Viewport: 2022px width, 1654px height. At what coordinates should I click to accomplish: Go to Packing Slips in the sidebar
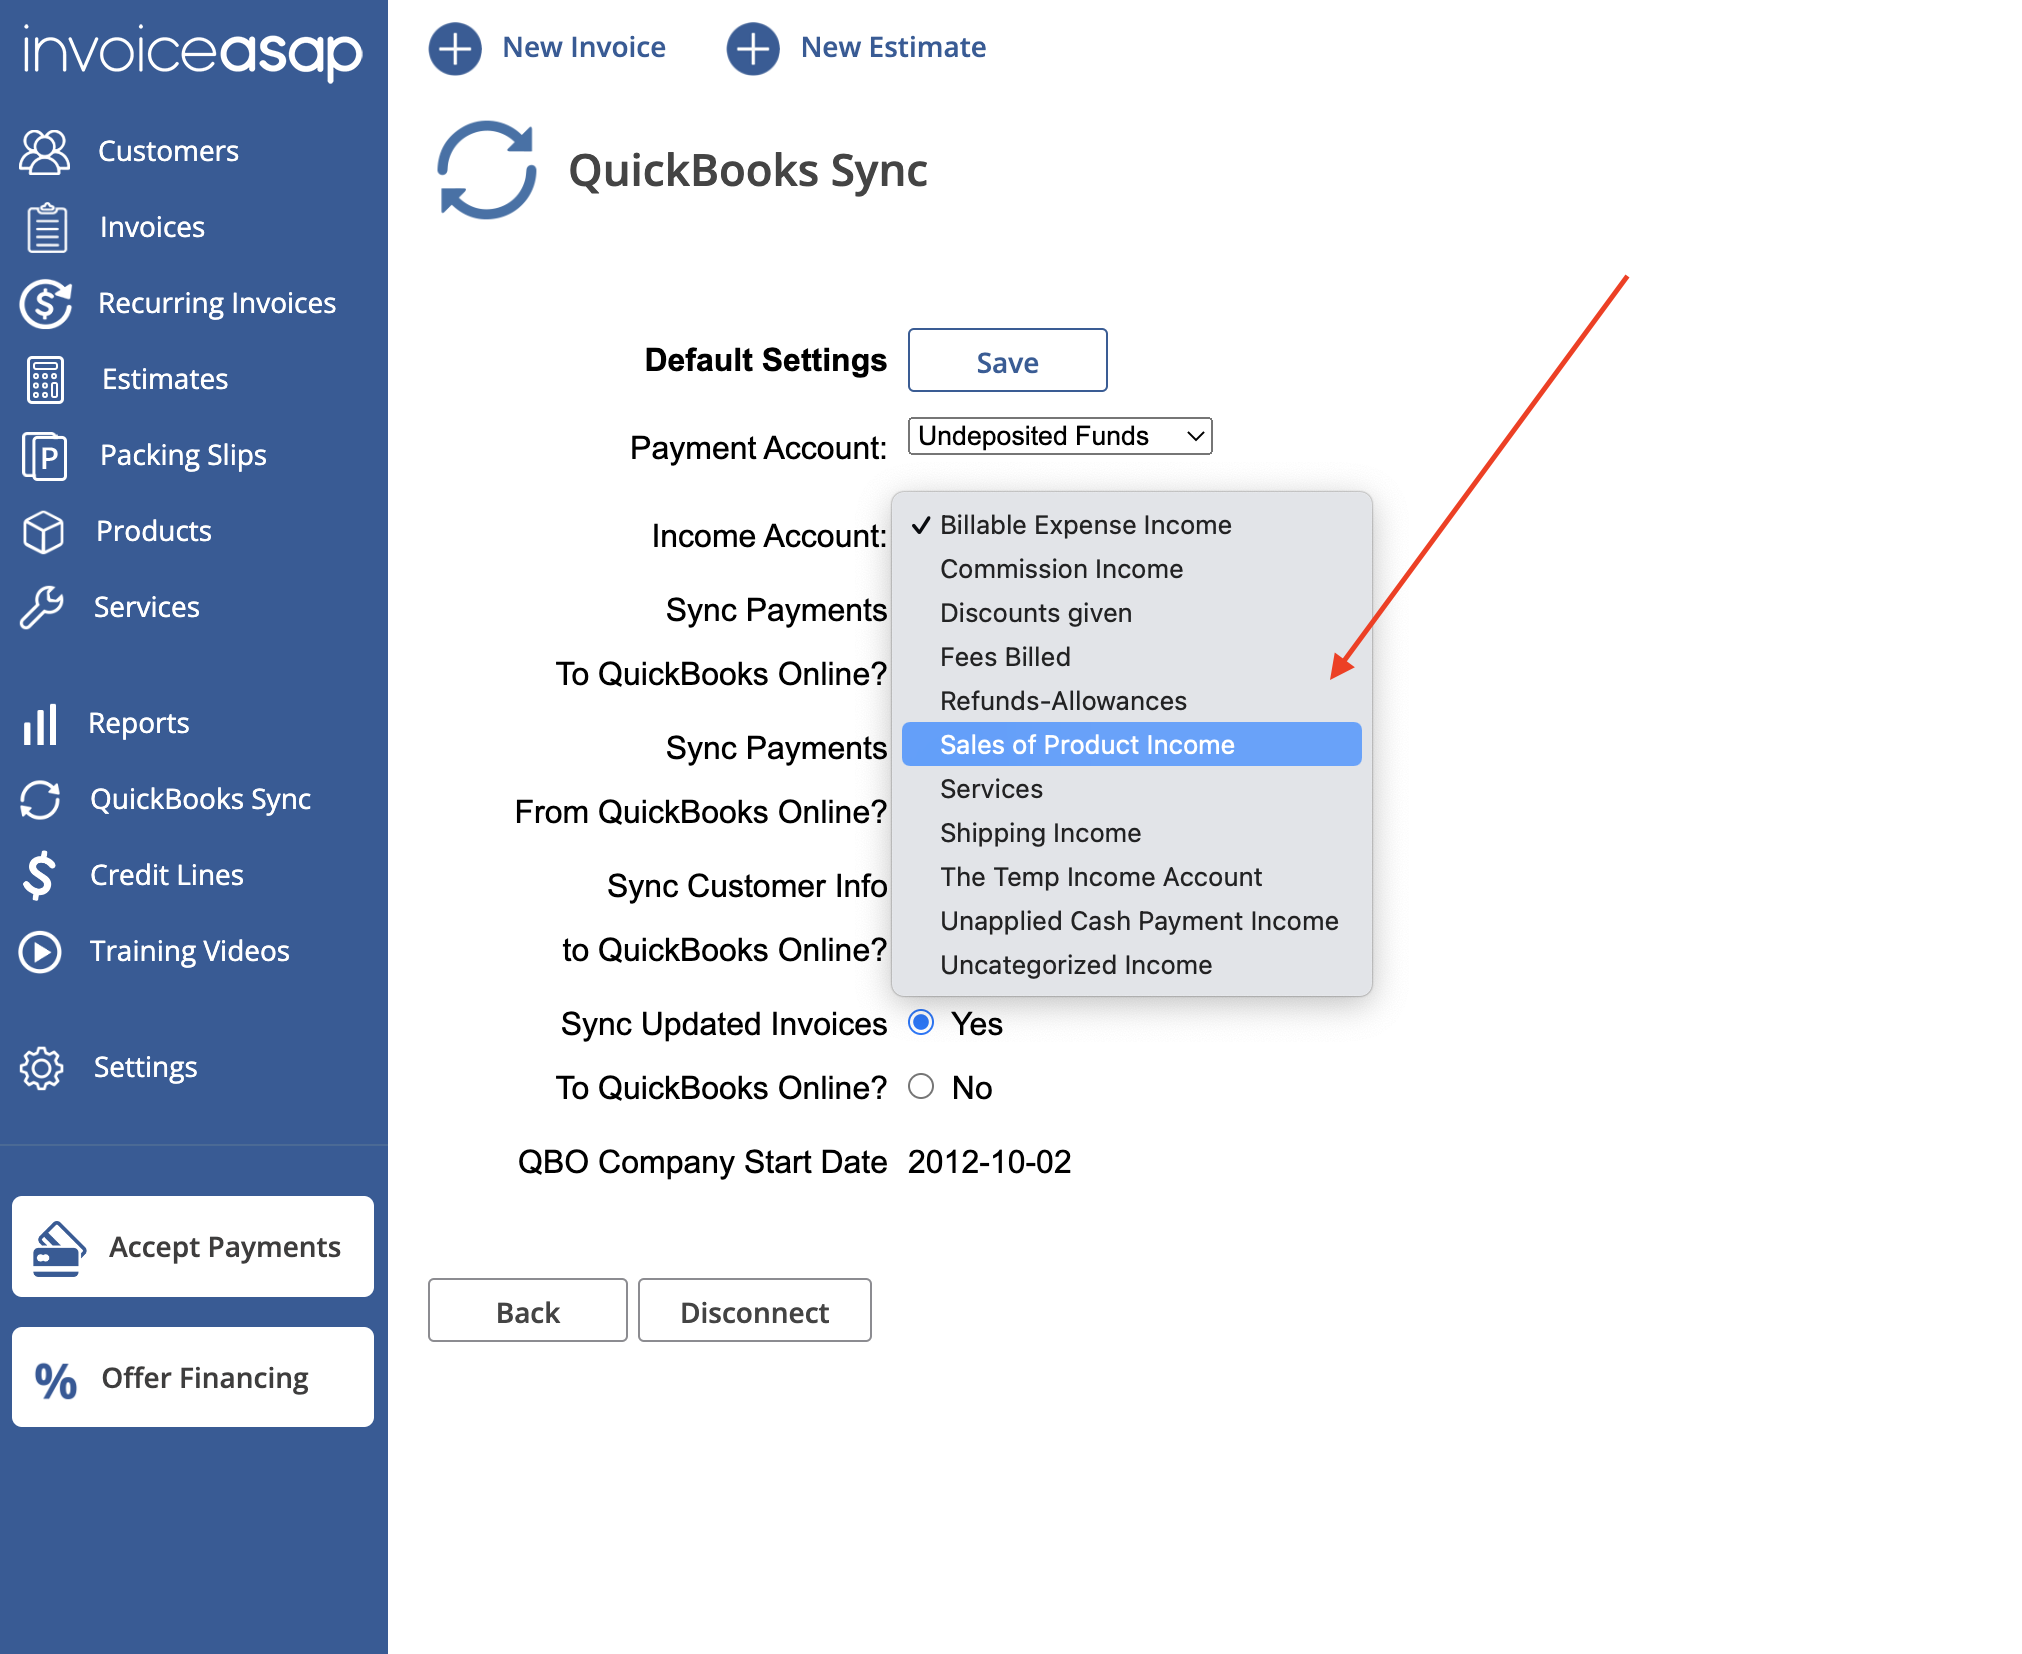pyautogui.click(x=183, y=455)
